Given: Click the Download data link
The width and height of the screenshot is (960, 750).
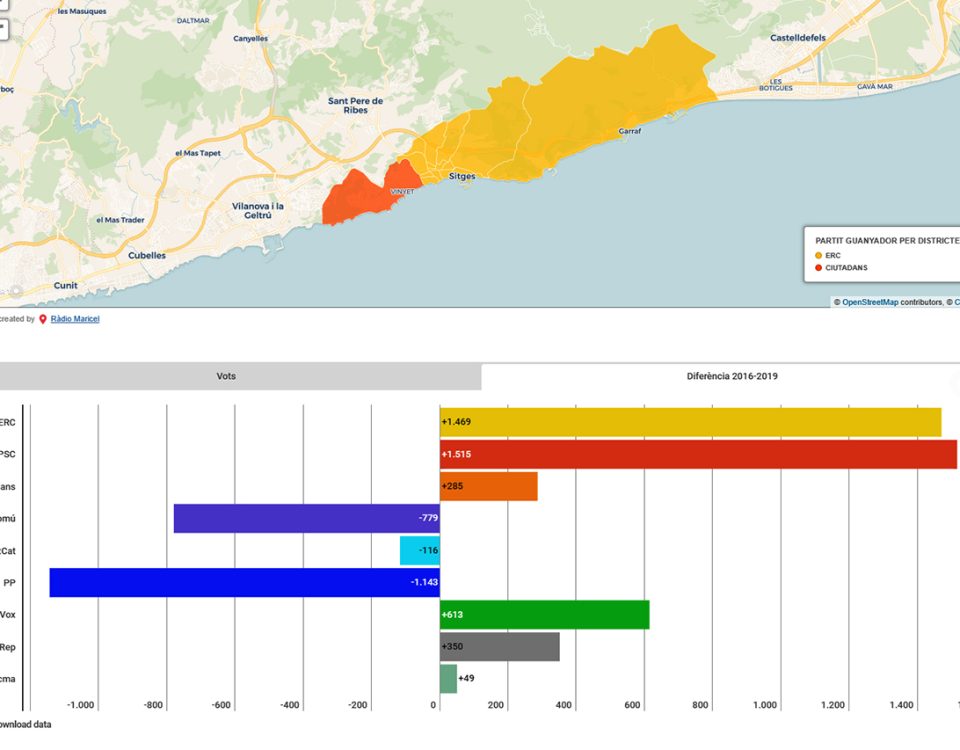Looking at the screenshot, I should point(25,725).
